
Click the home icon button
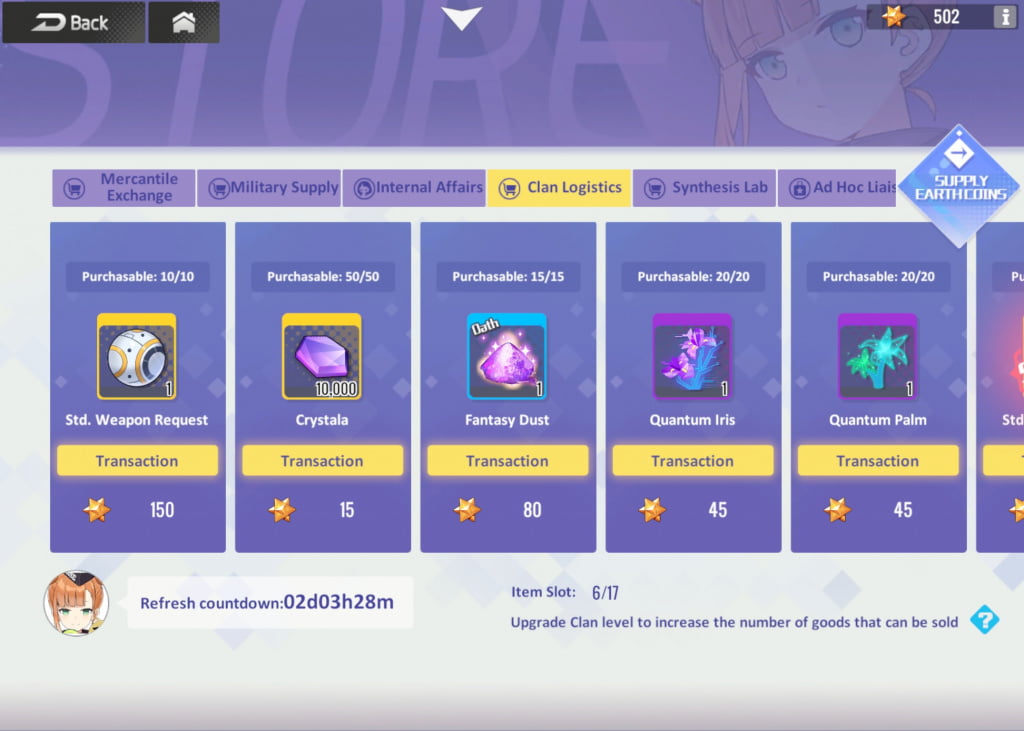coord(184,22)
